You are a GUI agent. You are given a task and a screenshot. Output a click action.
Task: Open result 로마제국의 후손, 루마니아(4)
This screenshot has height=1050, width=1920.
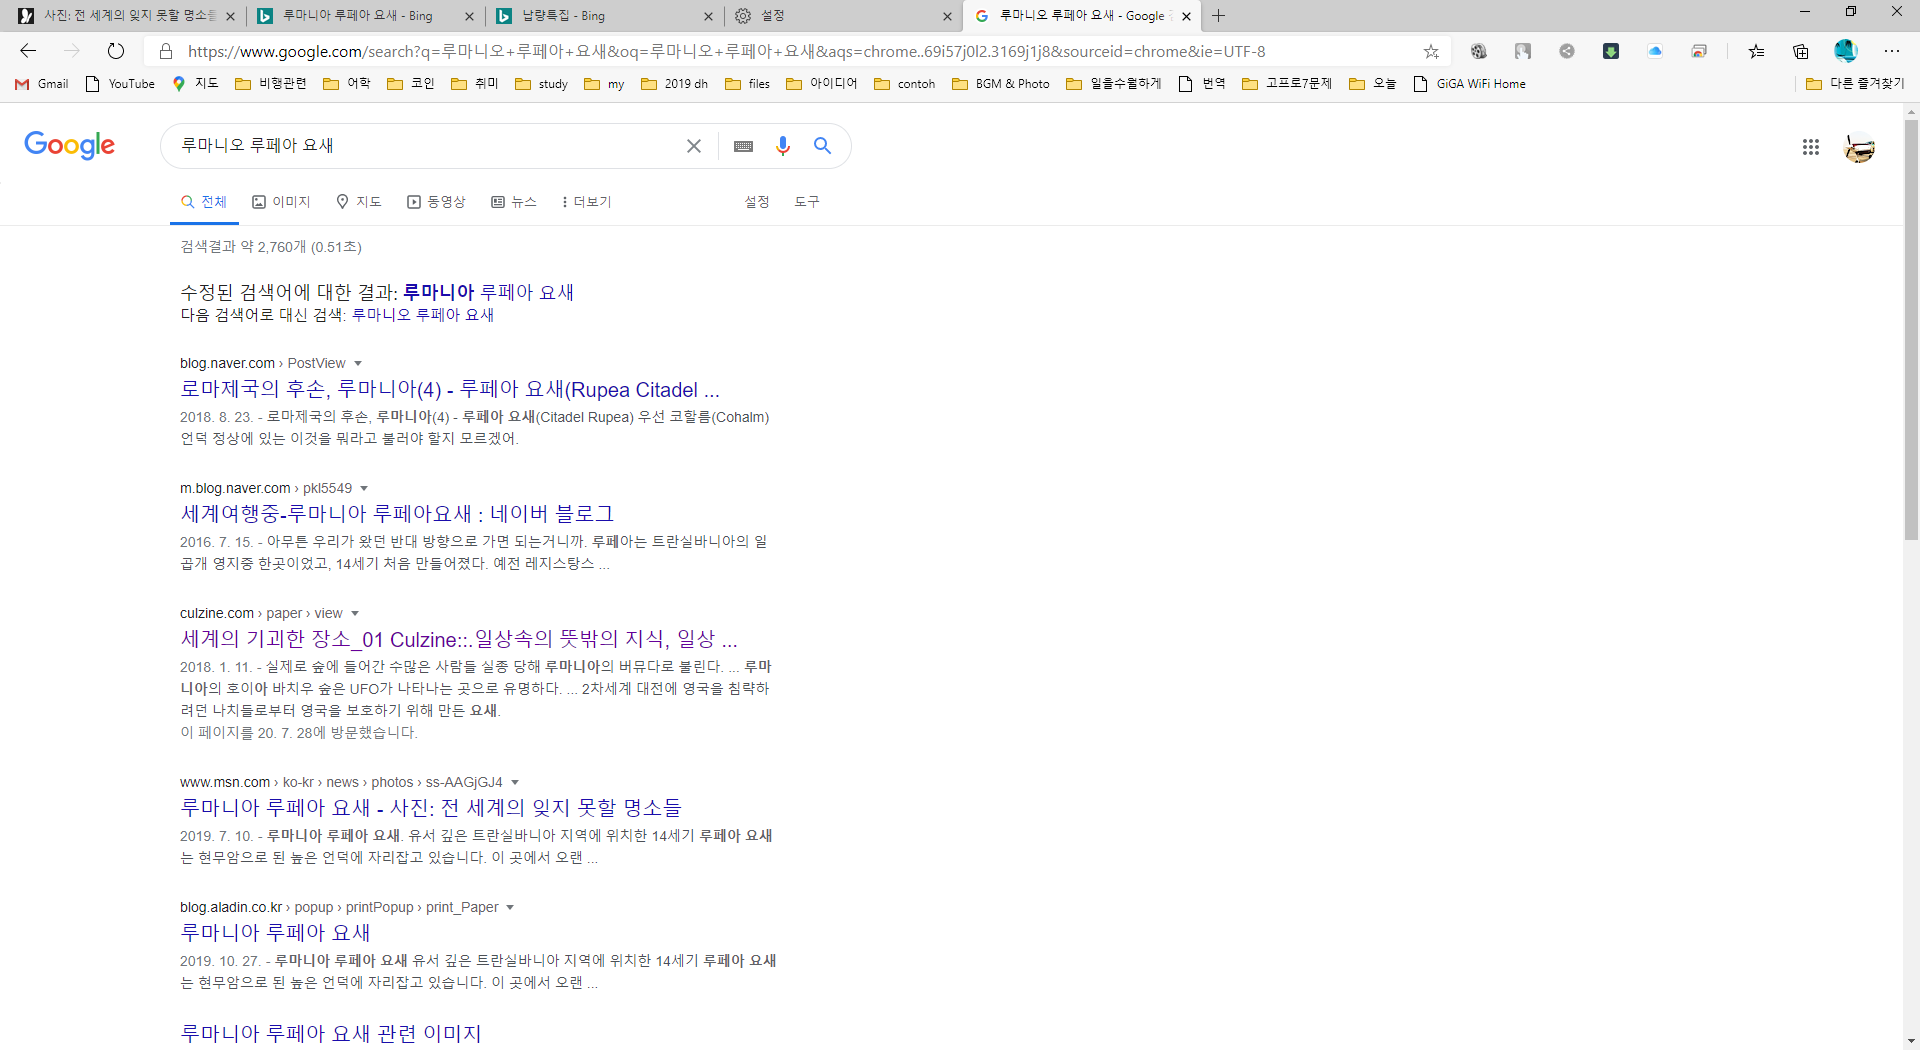(450, 390)
